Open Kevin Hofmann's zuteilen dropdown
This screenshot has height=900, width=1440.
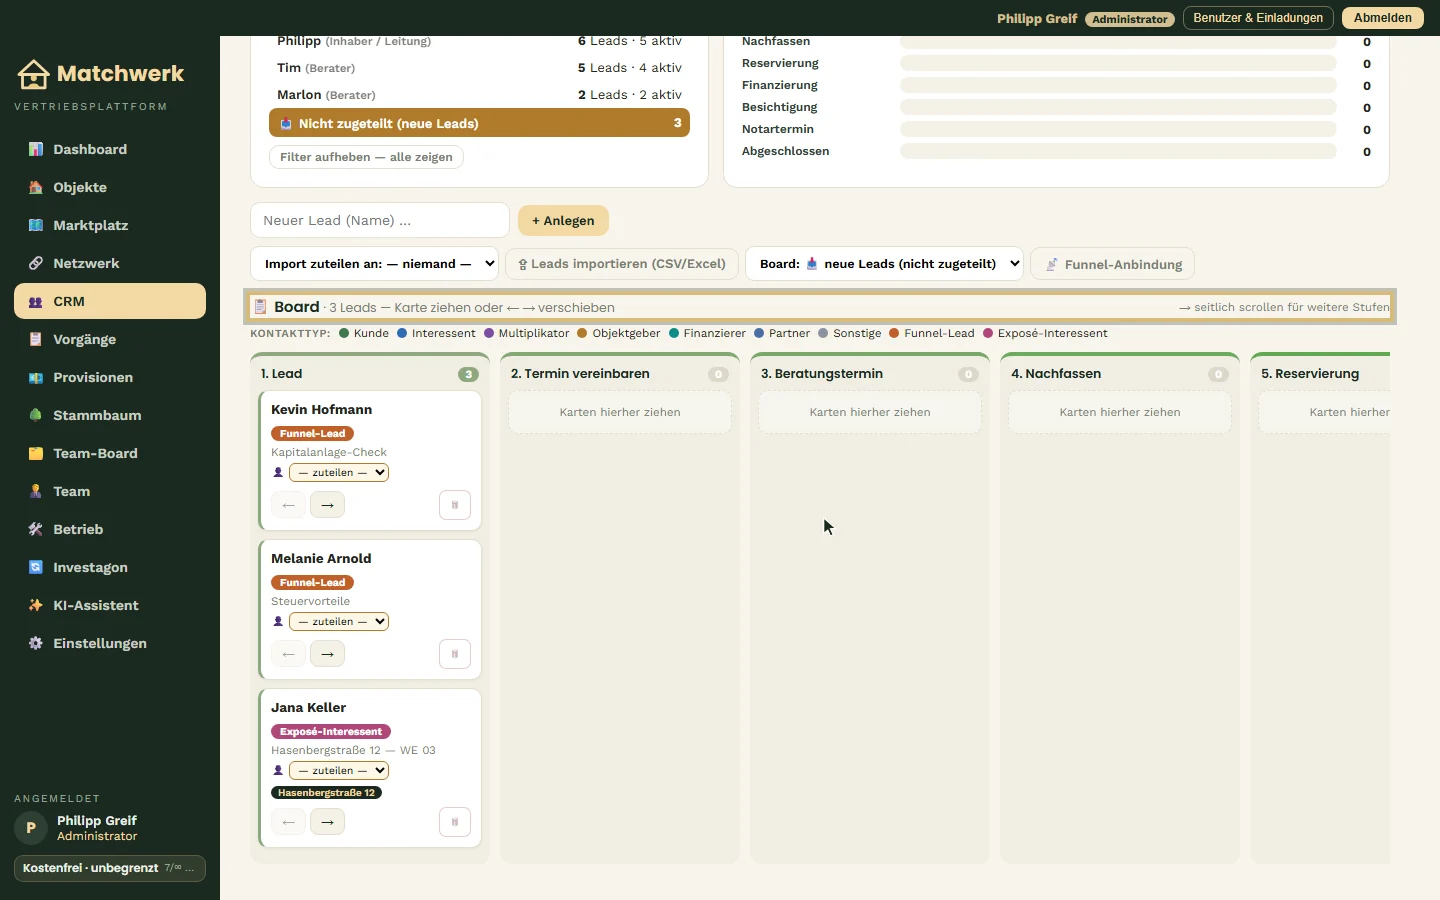pyautogui.click(x=339, y=473)
